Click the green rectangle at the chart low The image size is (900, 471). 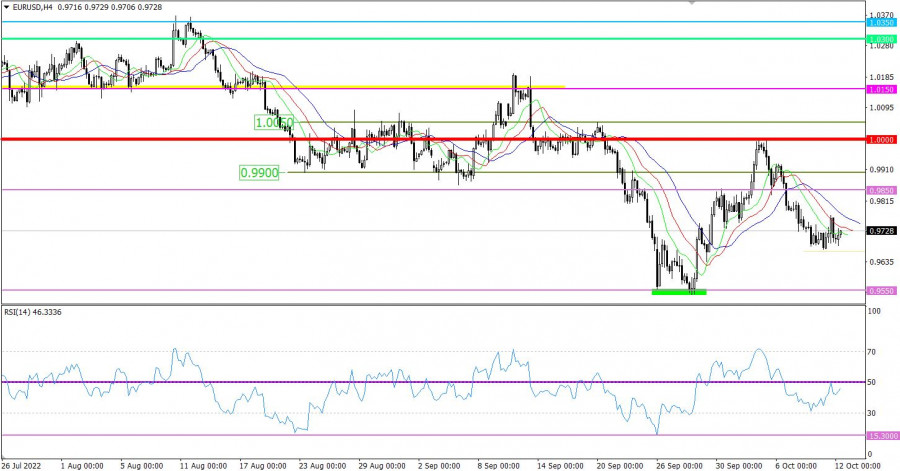(x=679, y=292)
